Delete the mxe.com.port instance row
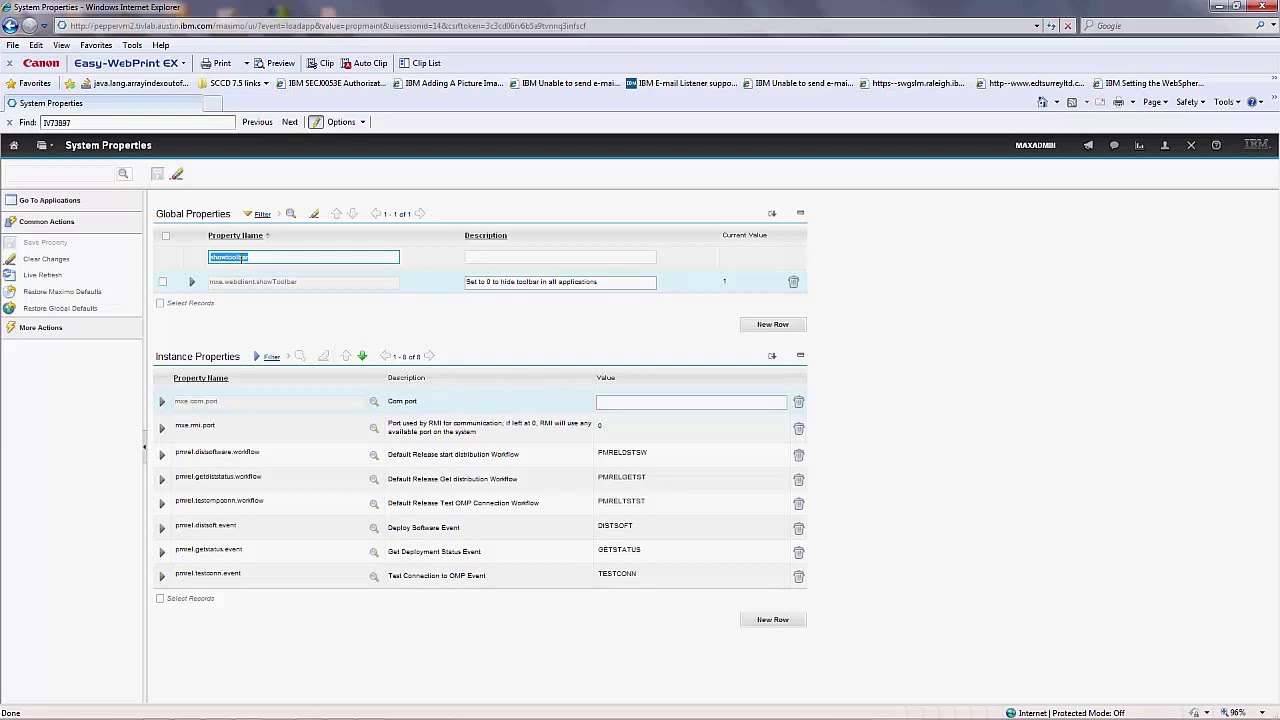Image resolution: width=1280 pixels, height=720 pixels. 798,402
